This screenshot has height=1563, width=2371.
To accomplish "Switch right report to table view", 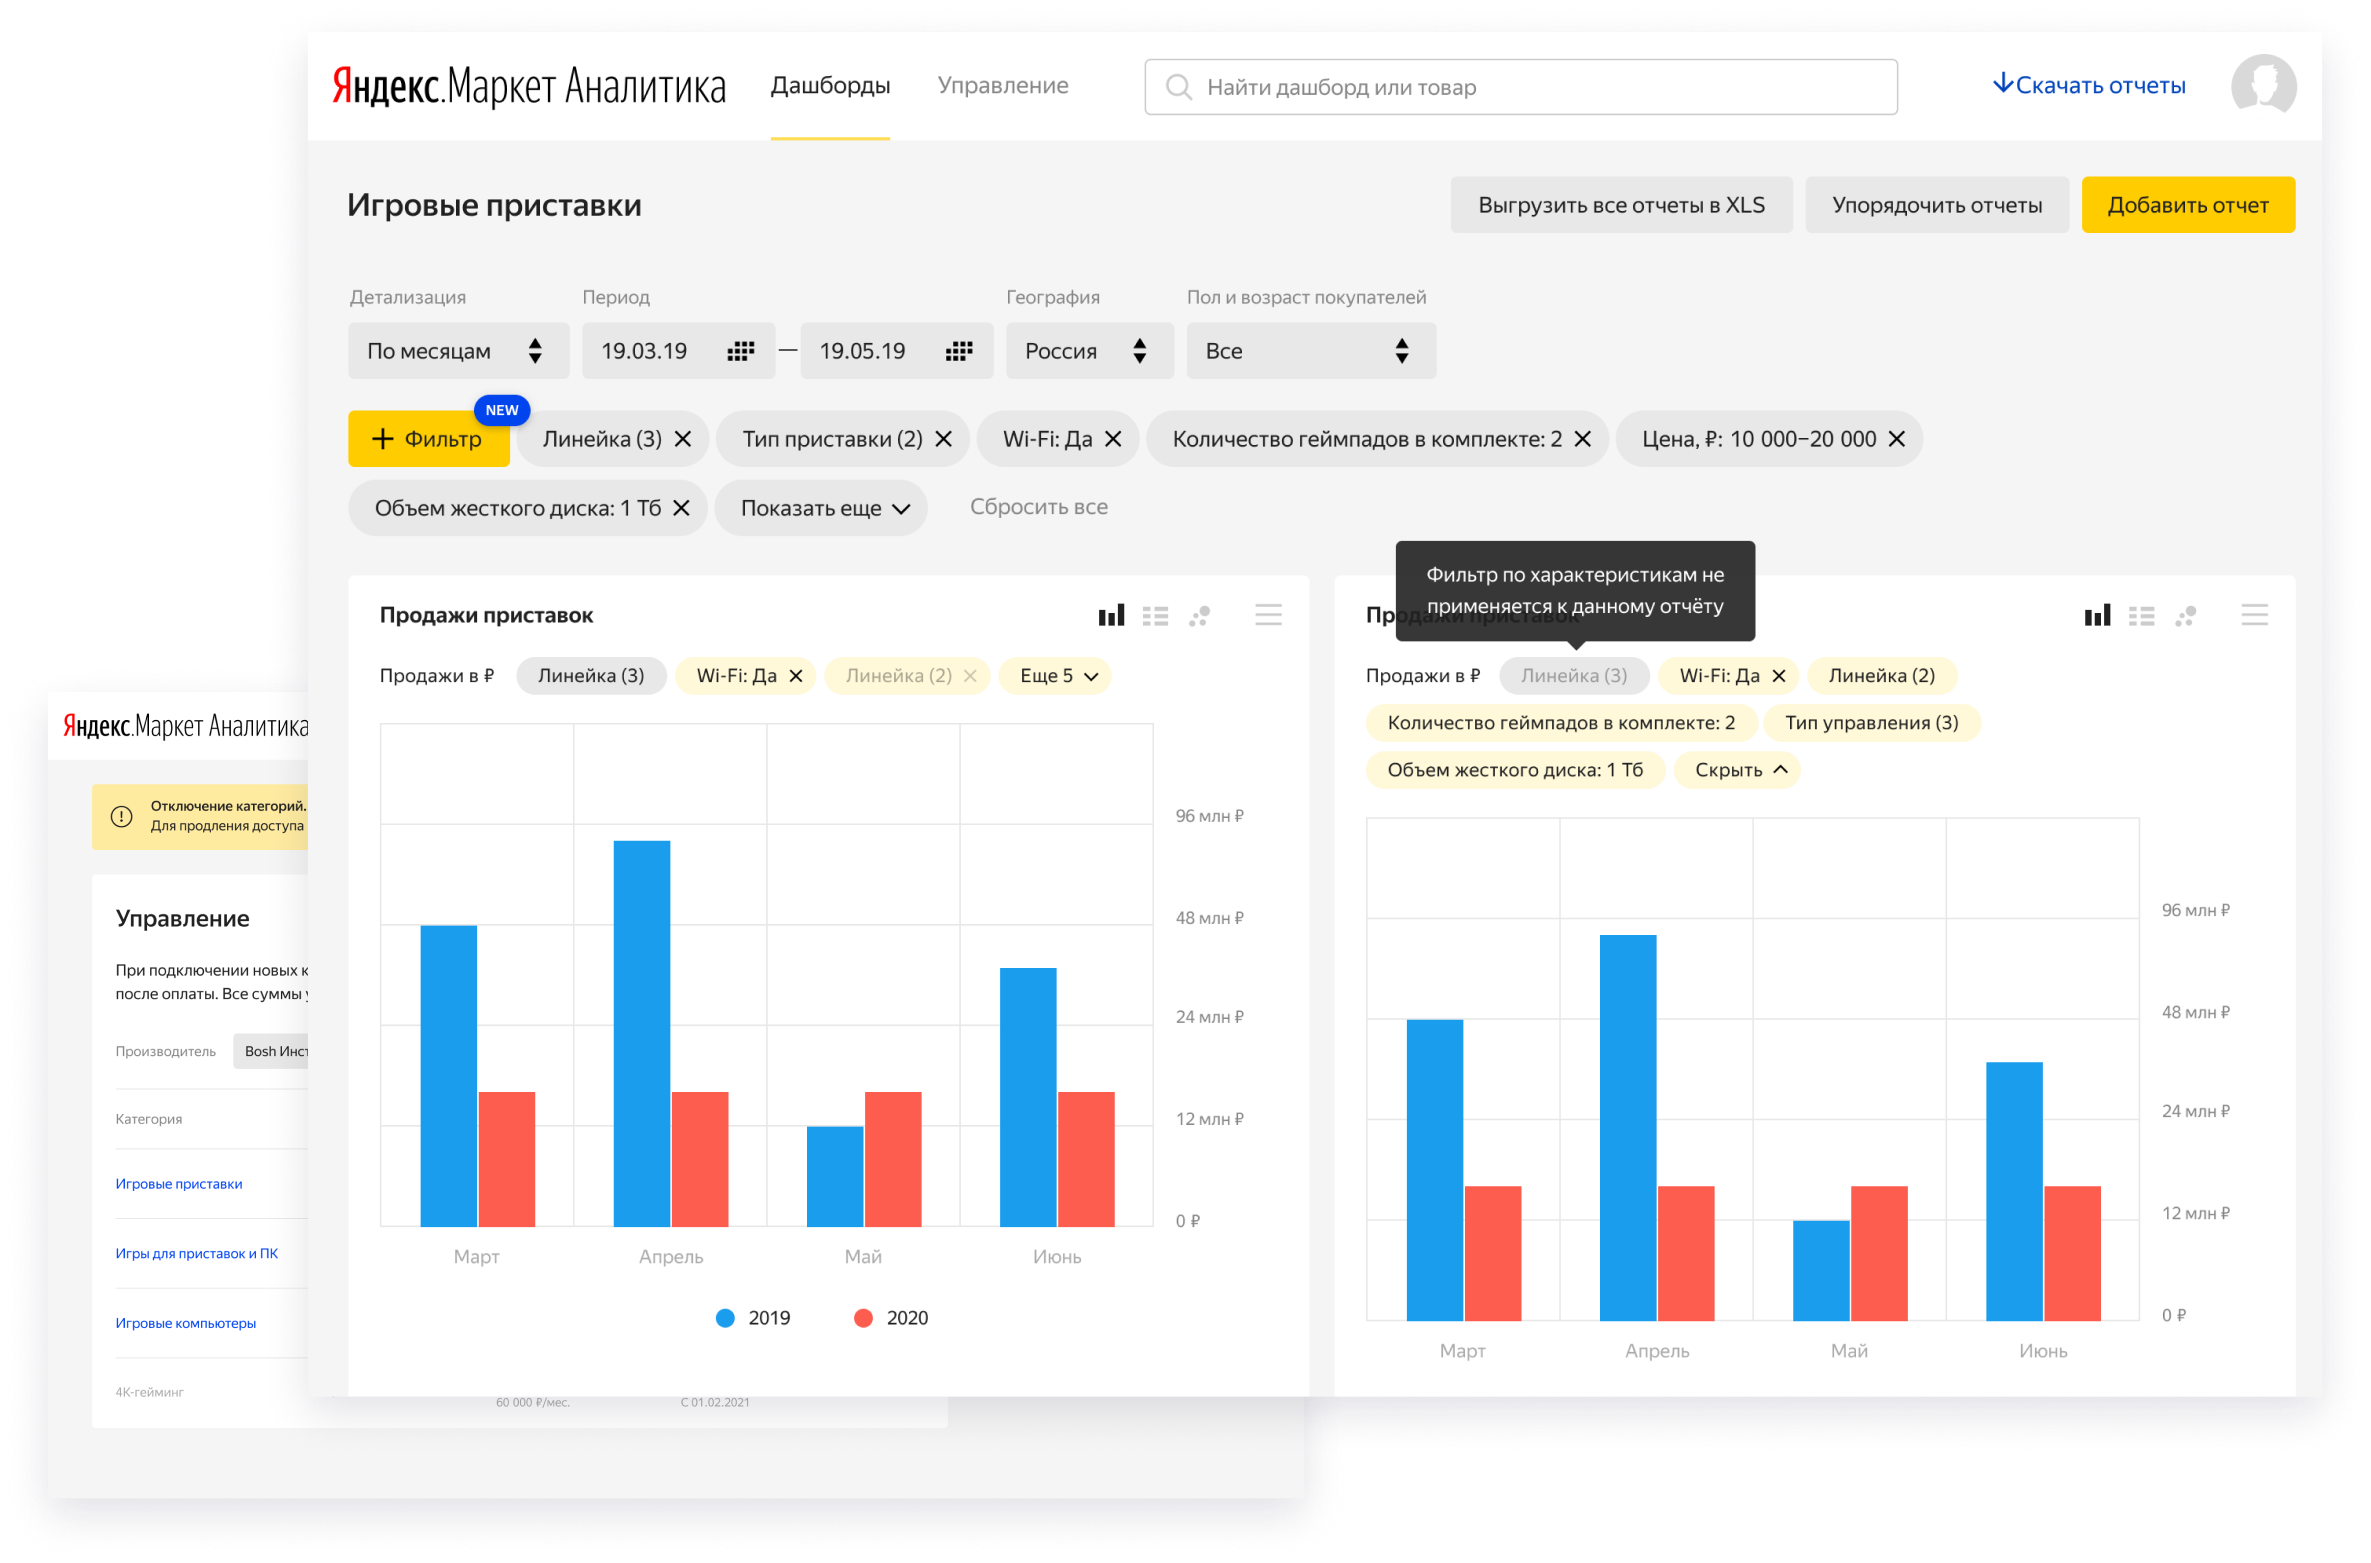I will (2141, 616).
